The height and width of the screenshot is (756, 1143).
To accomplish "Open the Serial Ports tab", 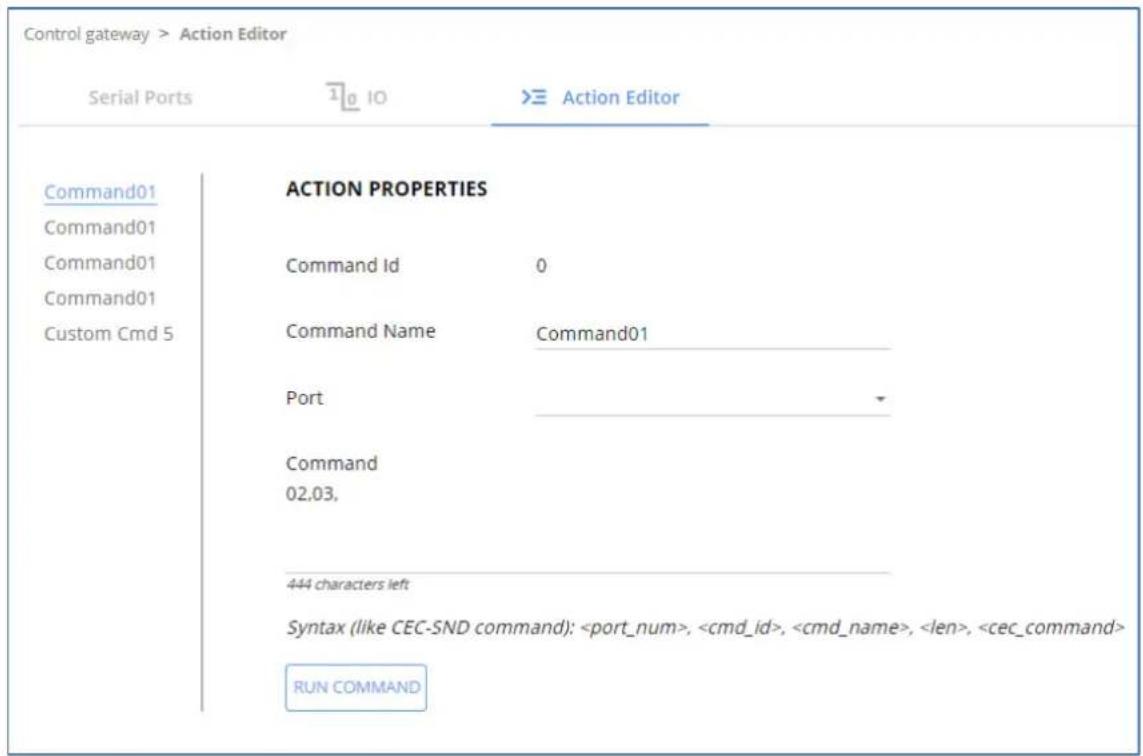I will coord(140,98).
